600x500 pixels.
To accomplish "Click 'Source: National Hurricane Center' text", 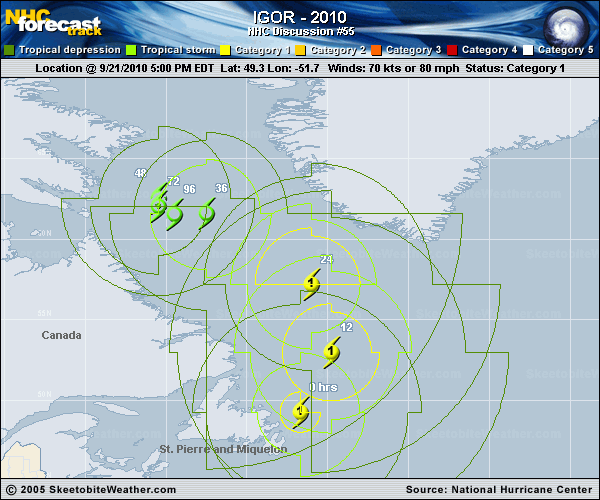I will click(x=499, y=490).
